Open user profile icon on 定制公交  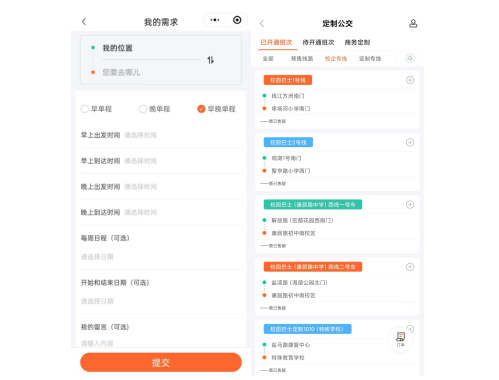pos(413,23)
